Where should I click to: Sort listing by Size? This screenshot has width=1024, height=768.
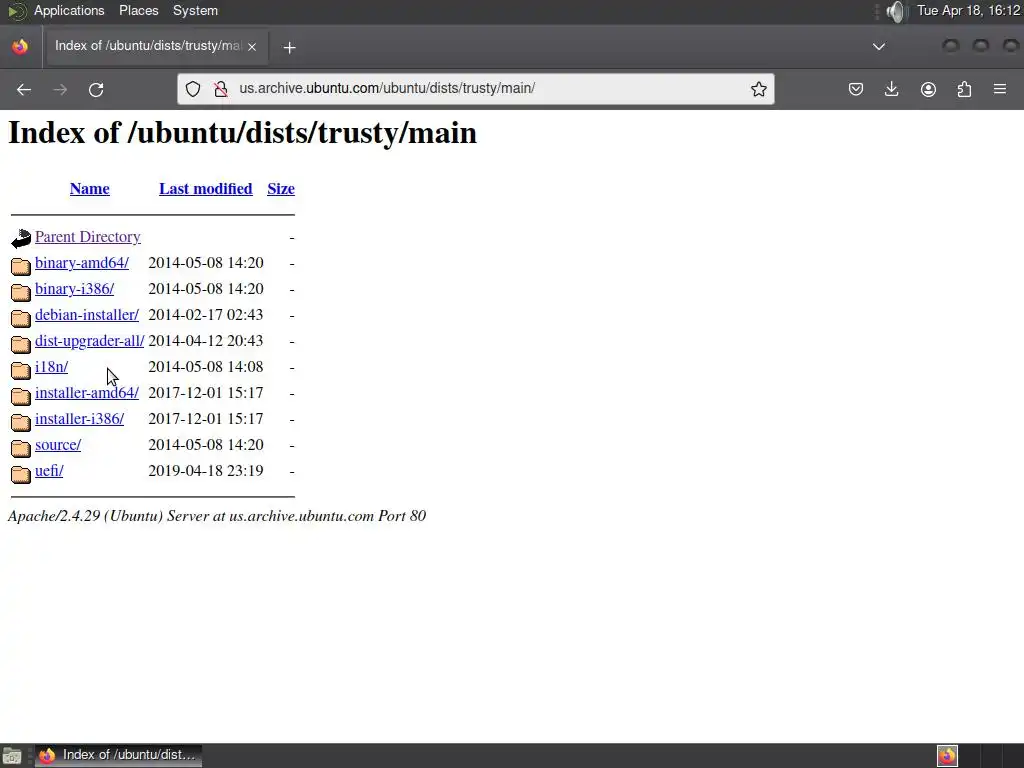click(281, 189)
